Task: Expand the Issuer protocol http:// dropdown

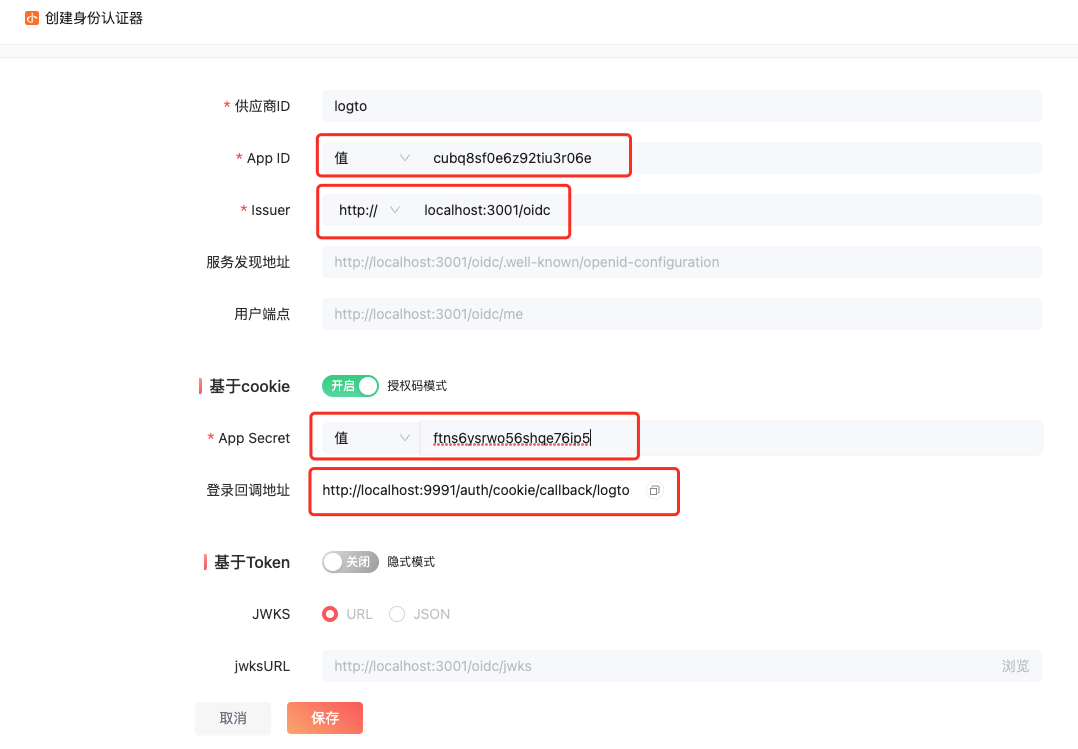Action: tap(369, 210)
